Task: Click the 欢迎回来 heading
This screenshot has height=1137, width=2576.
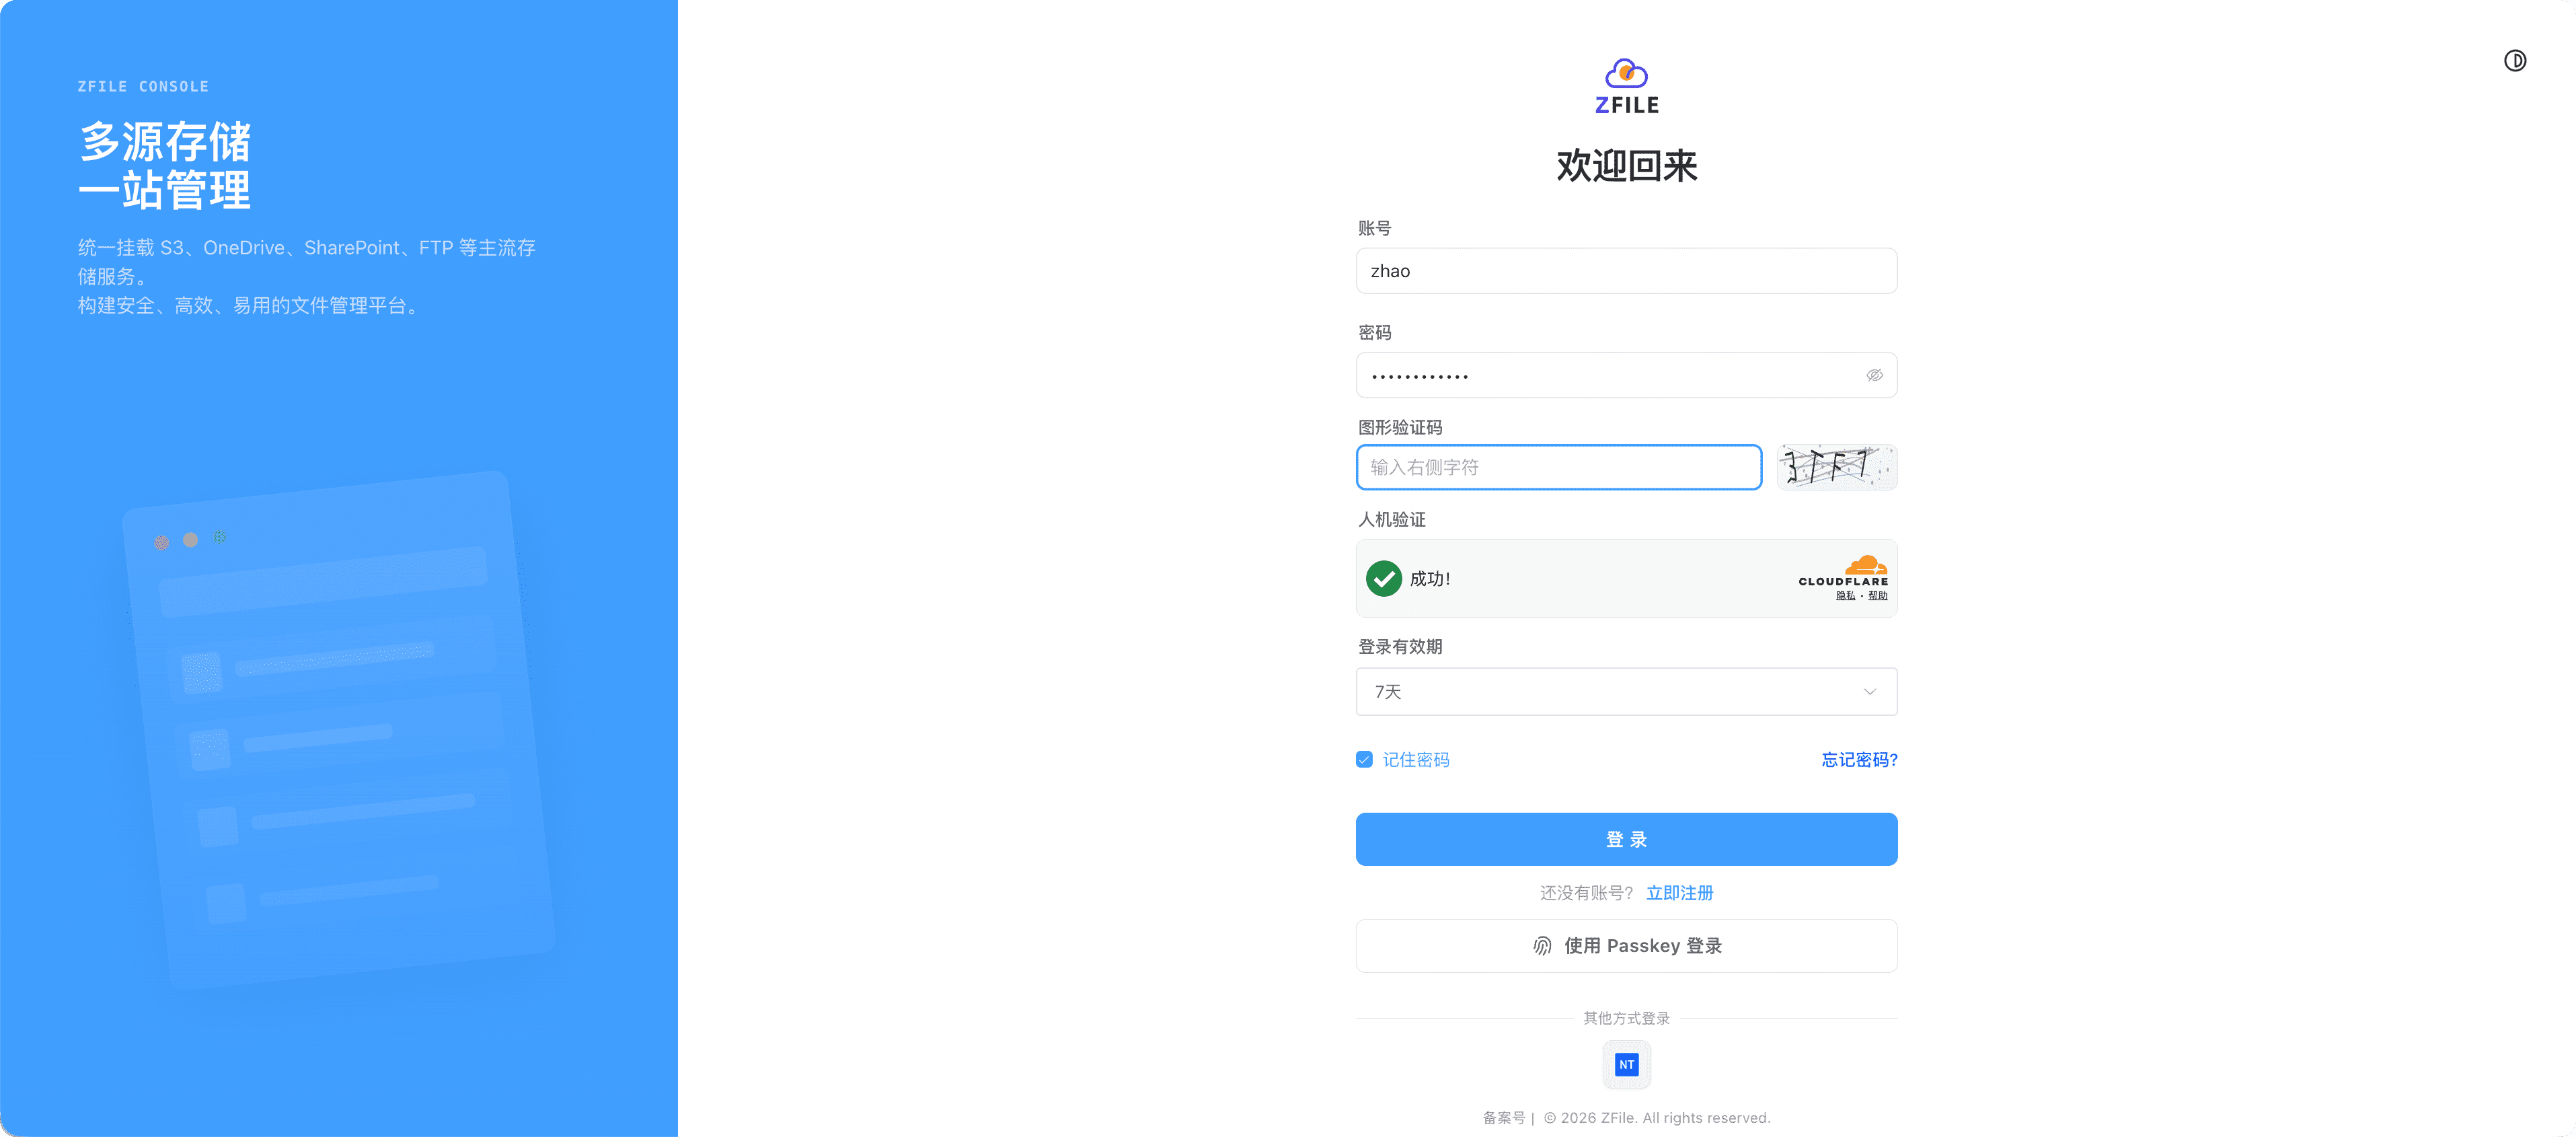Action: click(1626, 166)
